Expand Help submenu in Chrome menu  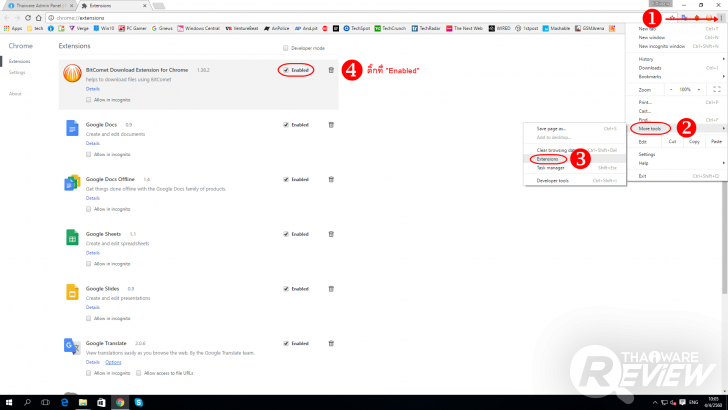pyautogui.click(x=676, y=163)
